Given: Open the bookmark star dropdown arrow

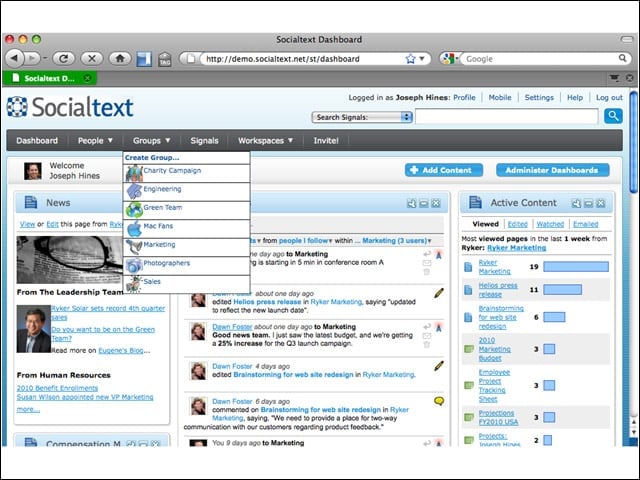Looking at the screenshot, I should (x=422, y=59).
